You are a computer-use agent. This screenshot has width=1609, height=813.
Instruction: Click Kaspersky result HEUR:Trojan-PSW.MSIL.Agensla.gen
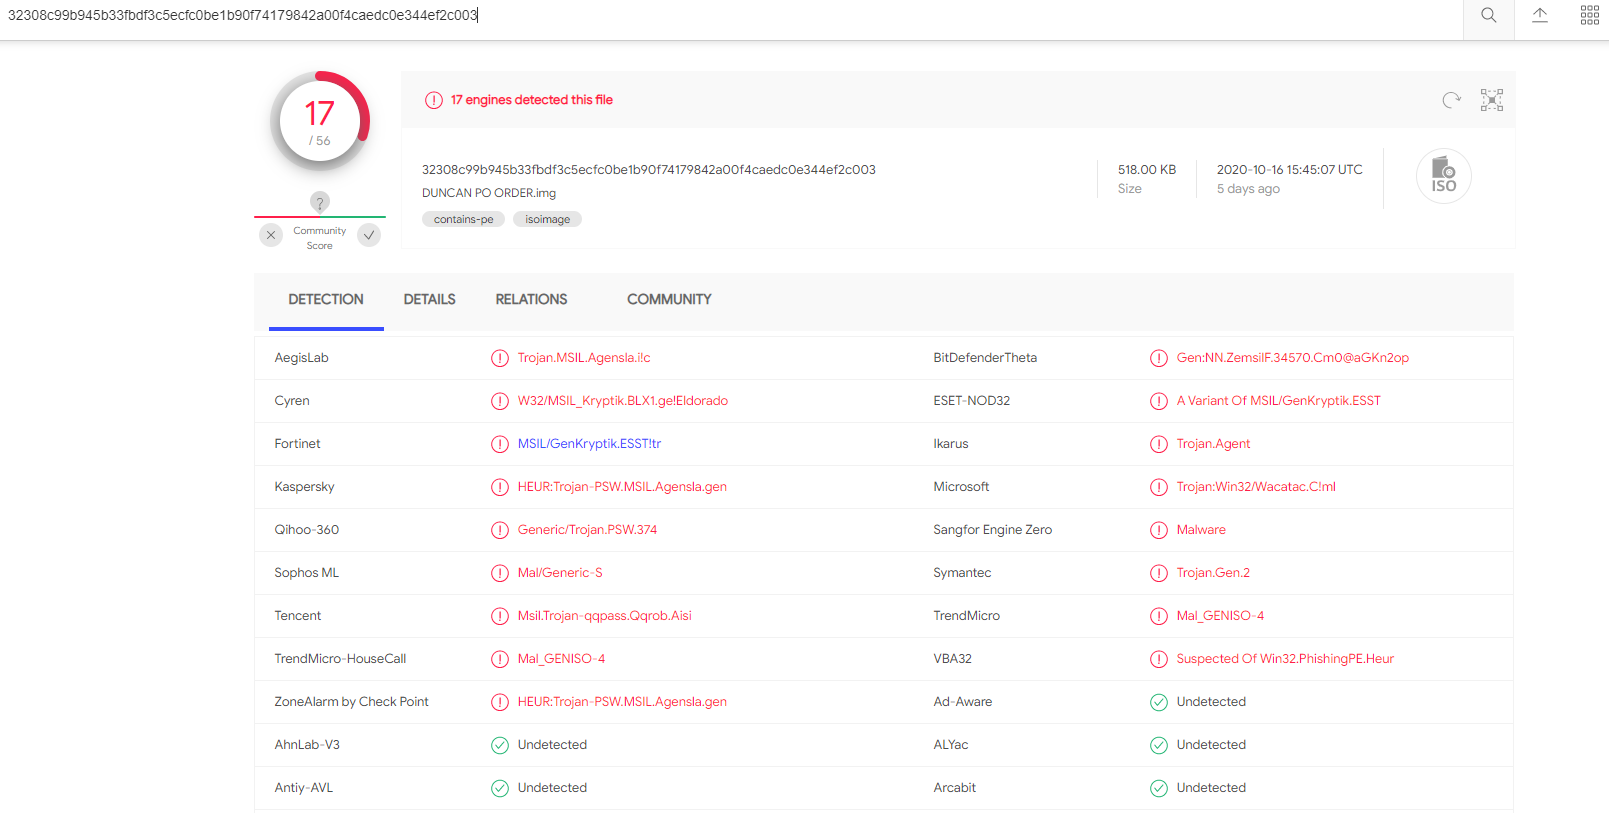(622, 487)
